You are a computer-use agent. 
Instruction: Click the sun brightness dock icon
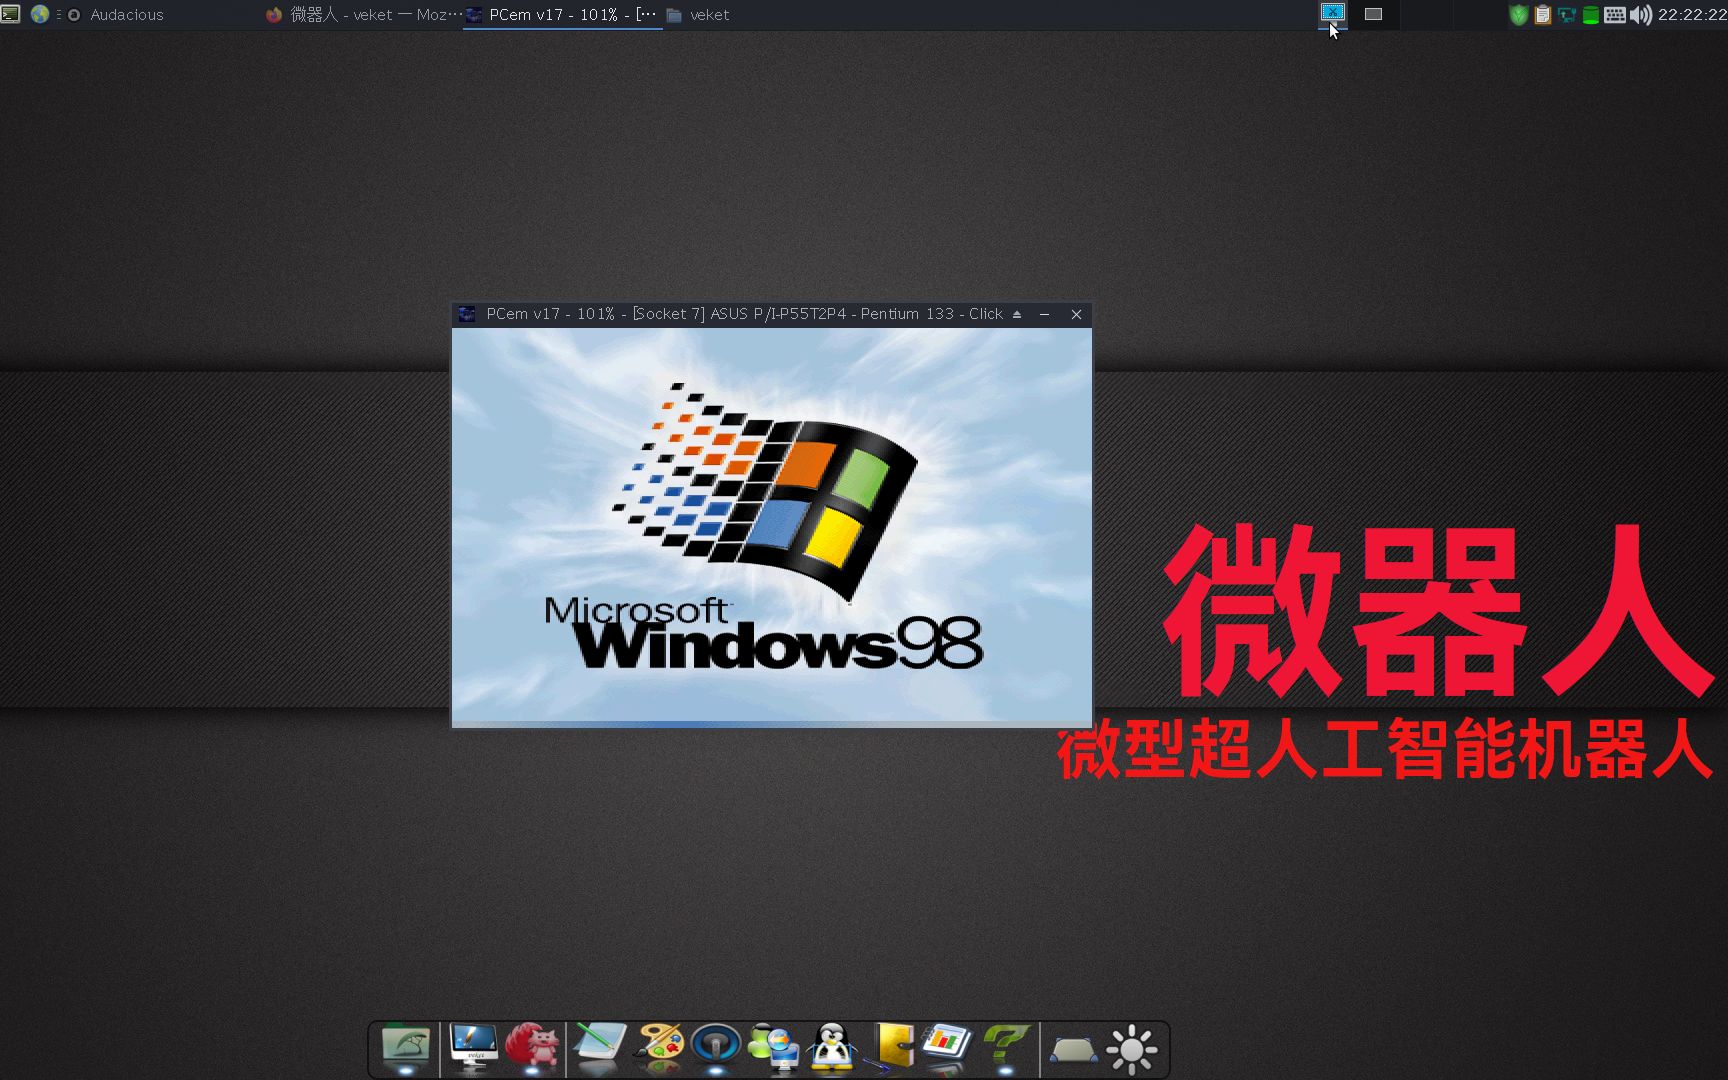click(x=1132, y=1050)
